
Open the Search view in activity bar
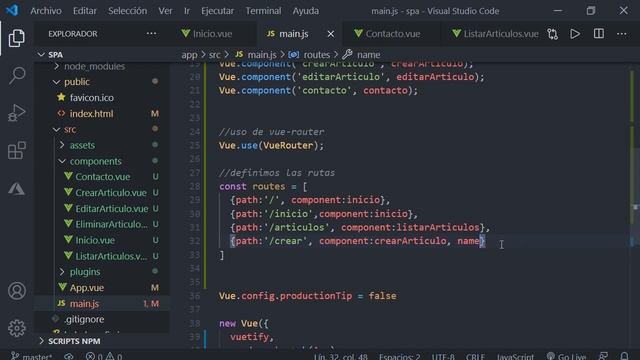17,76
